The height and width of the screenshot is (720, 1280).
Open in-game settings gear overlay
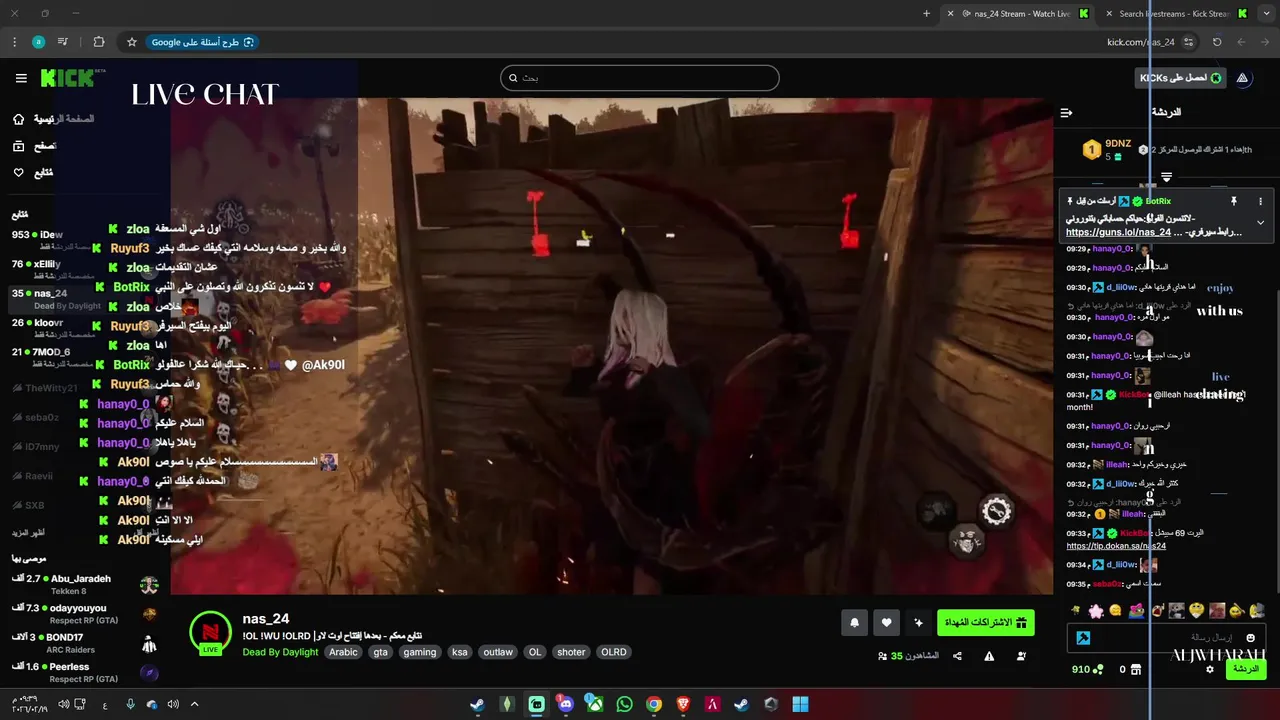(996, 512)
